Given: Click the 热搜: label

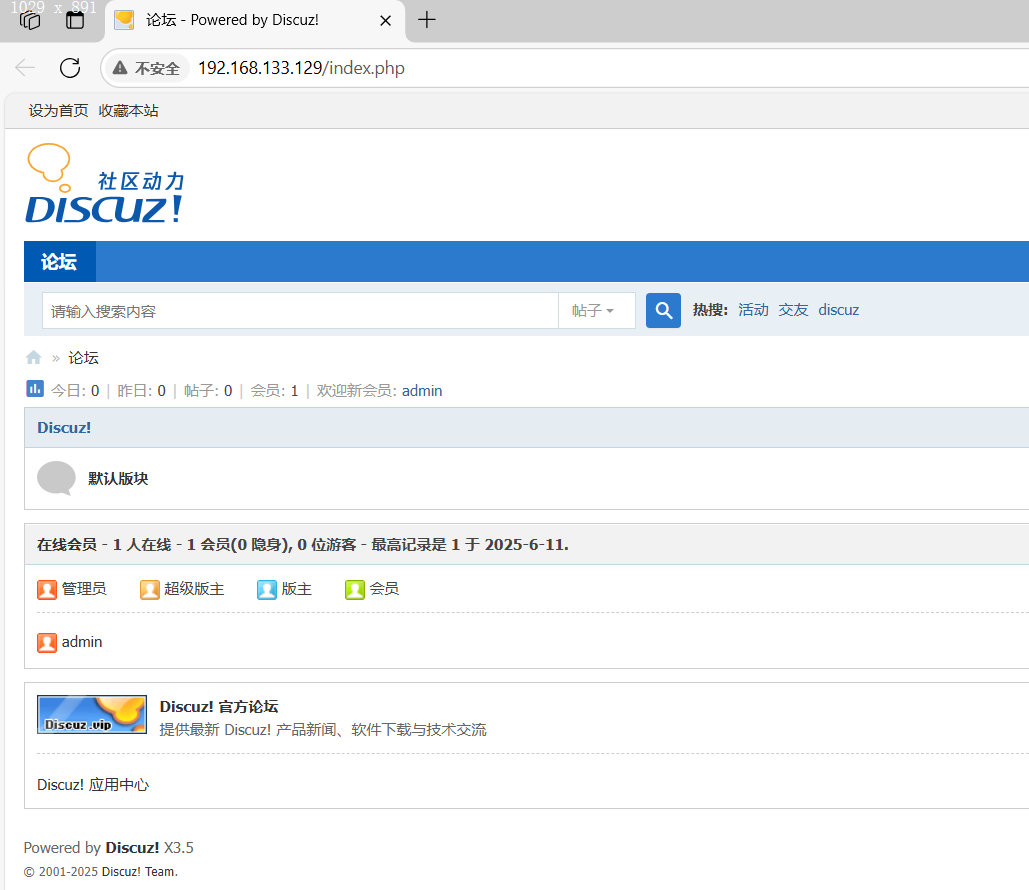Looking at the screenshot, I should click(x=710, y=310).
